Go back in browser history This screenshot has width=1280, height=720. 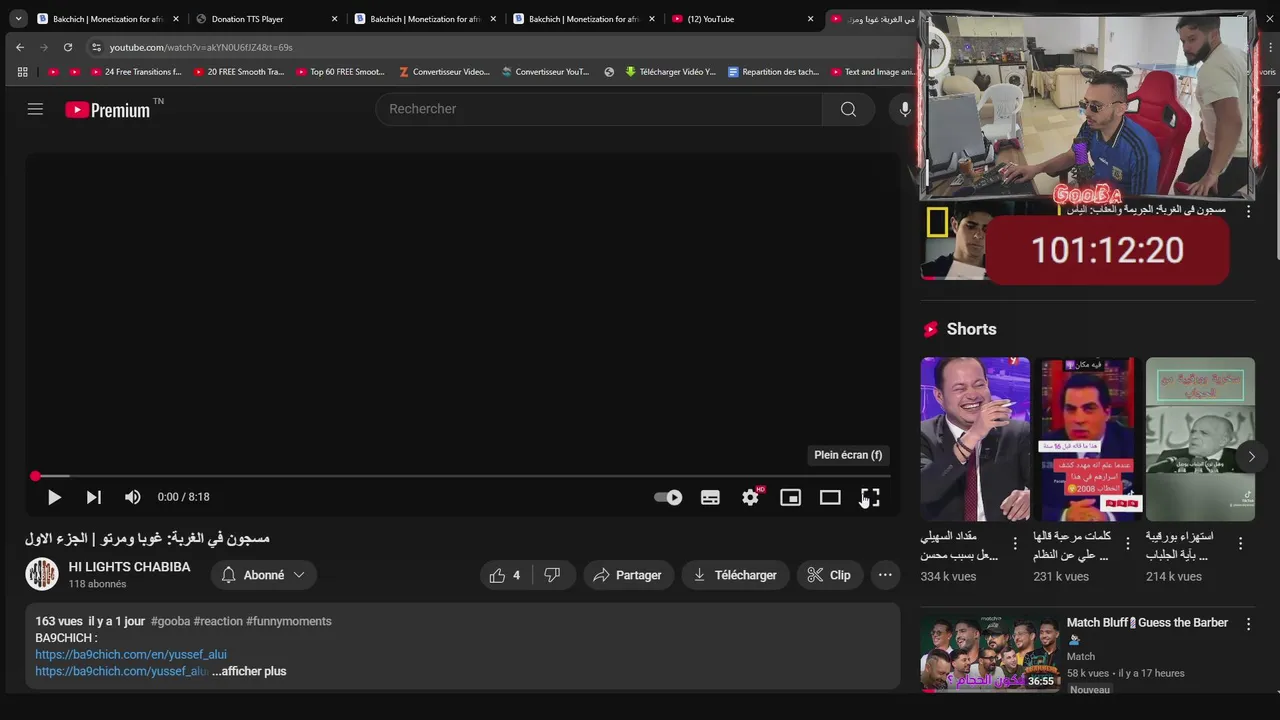(20, 47)
